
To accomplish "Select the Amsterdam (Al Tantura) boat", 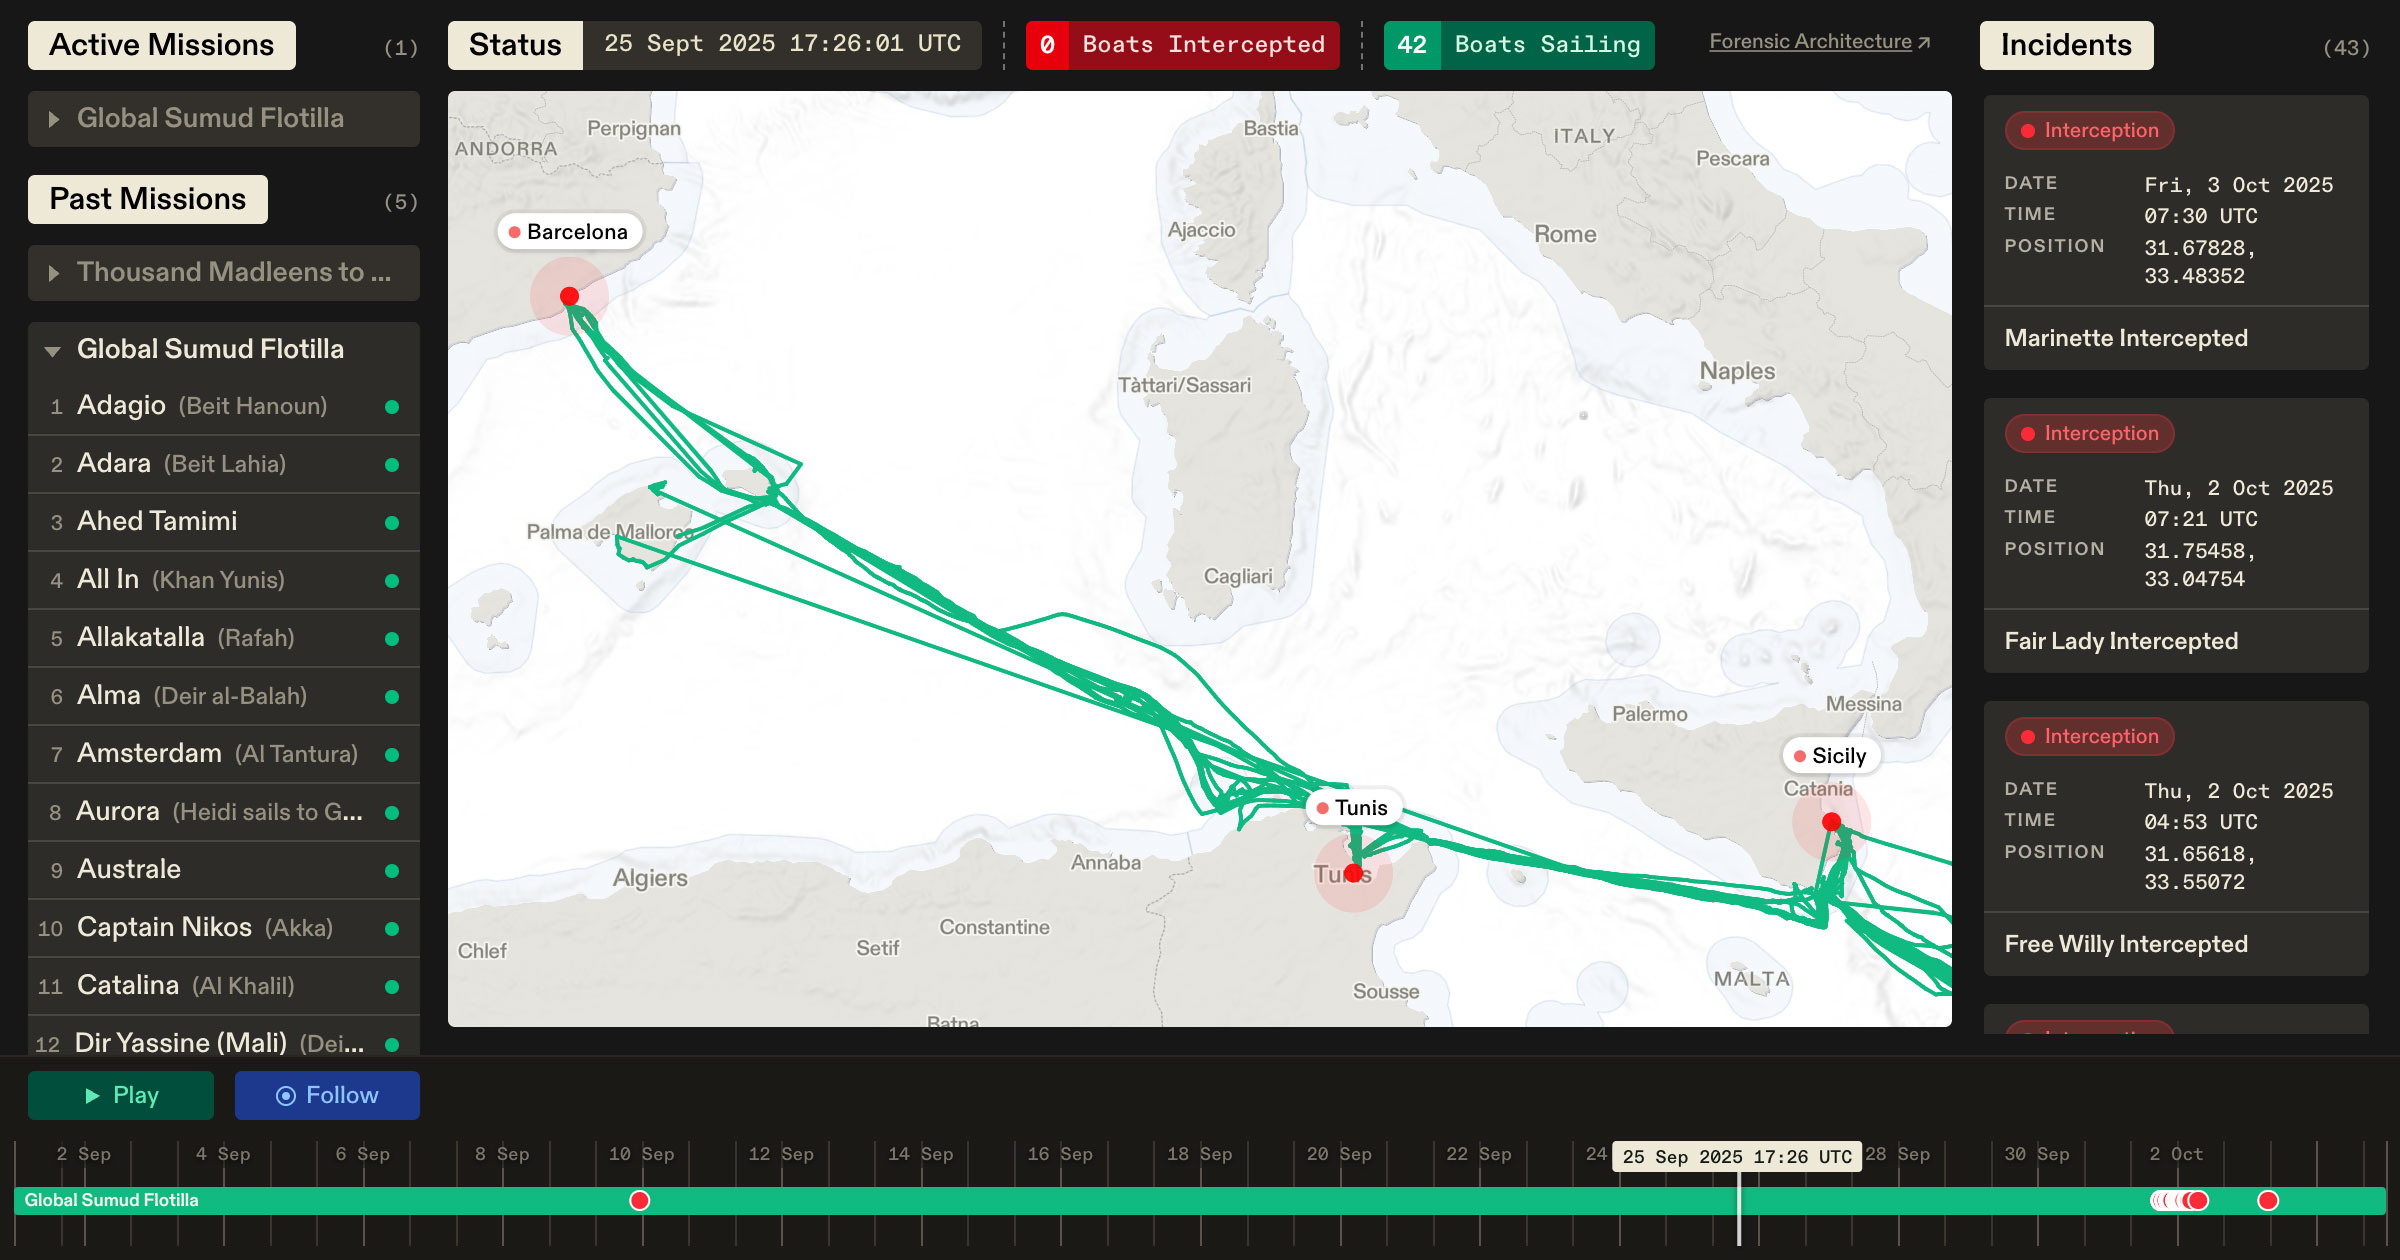I will click(x=224, y=754).
